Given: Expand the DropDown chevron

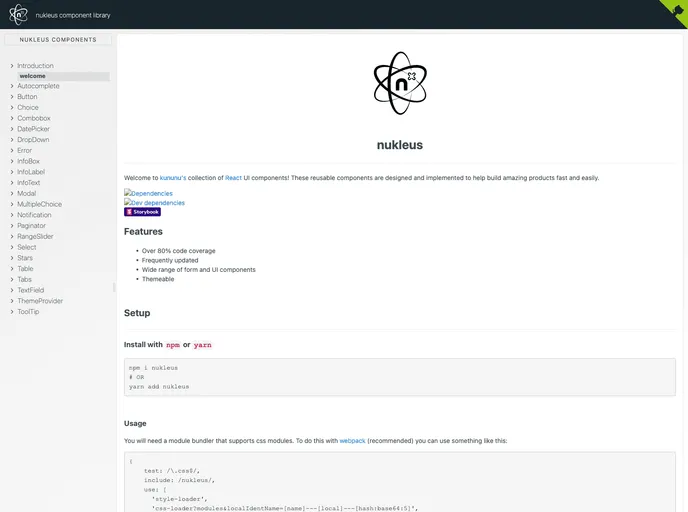Looking at the screenshot, I should click(12, 140).
